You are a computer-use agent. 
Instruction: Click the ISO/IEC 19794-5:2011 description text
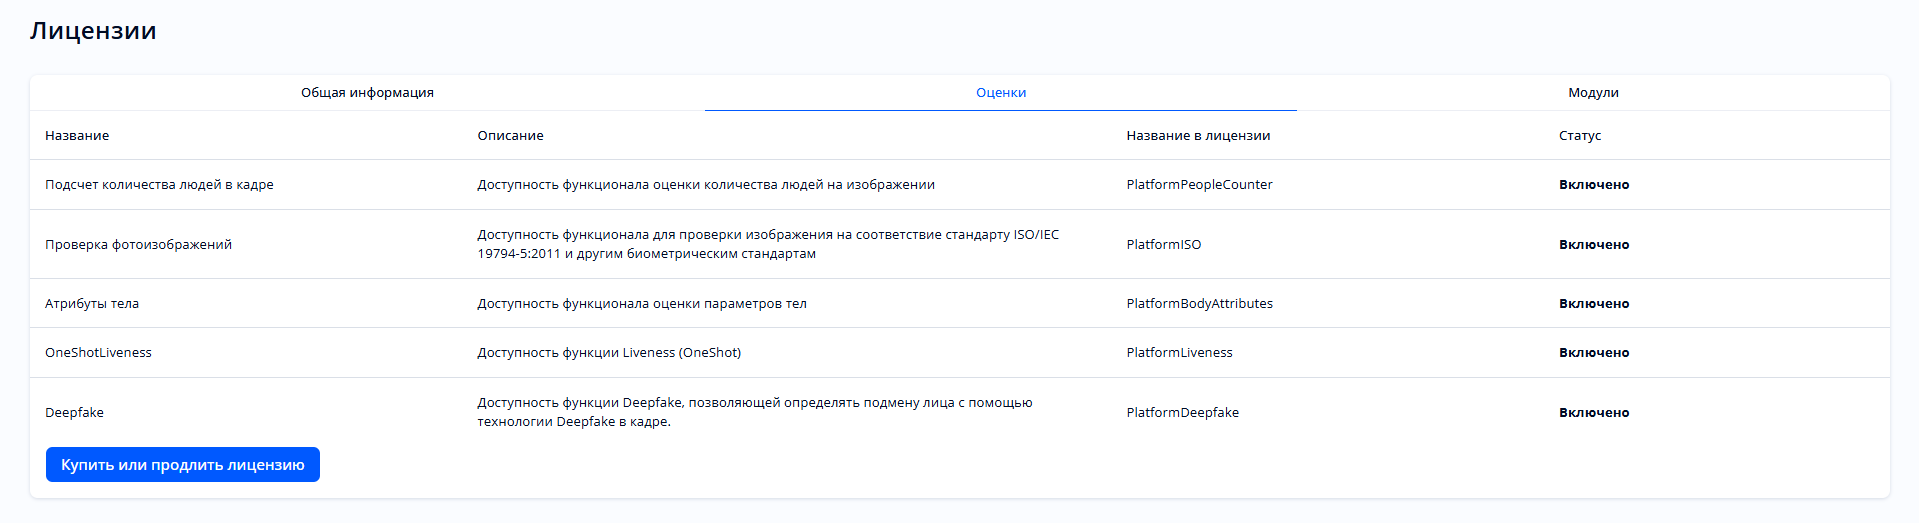767,244
